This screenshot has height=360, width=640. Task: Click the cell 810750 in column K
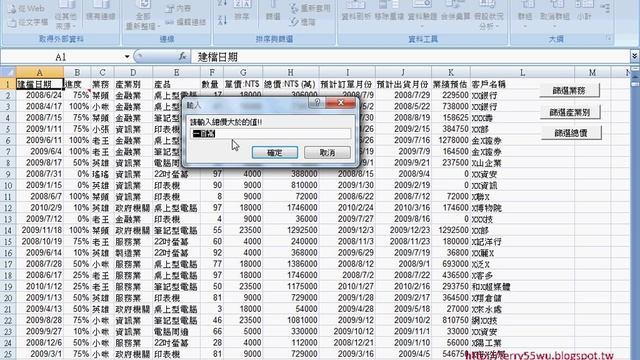point(450,320)
